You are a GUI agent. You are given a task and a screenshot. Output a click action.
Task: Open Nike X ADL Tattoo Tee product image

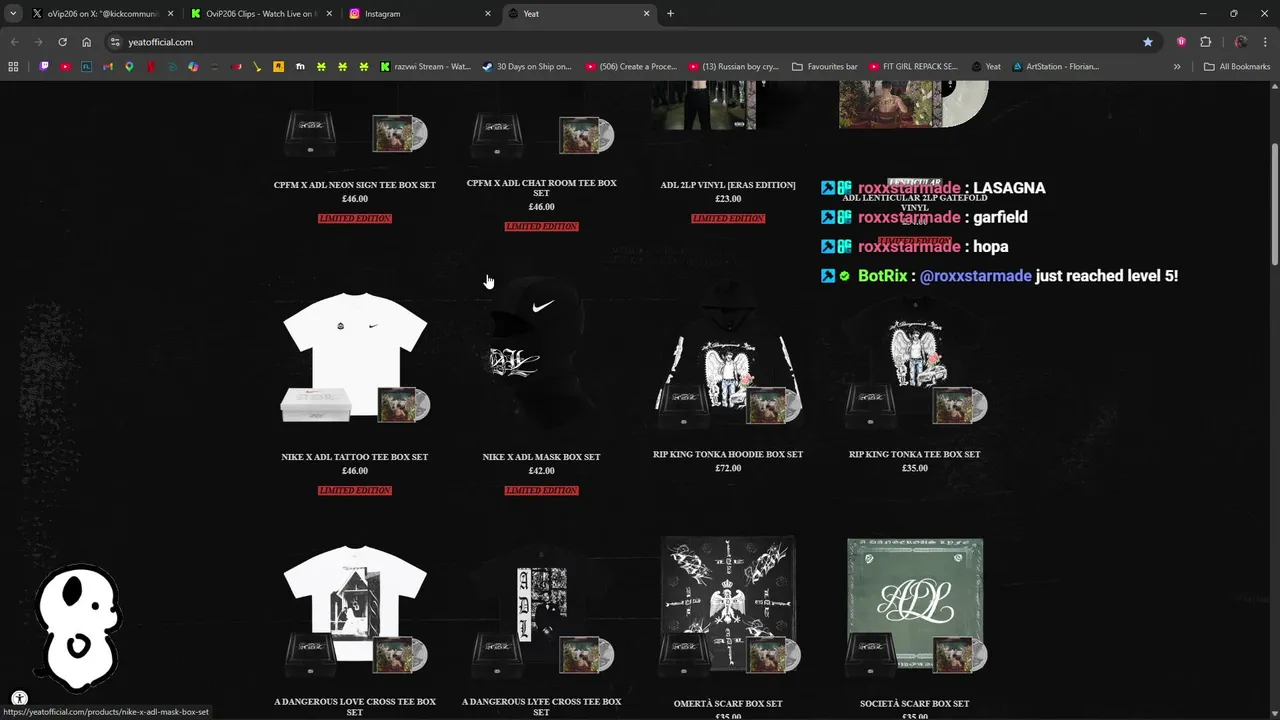pos(355,357)
